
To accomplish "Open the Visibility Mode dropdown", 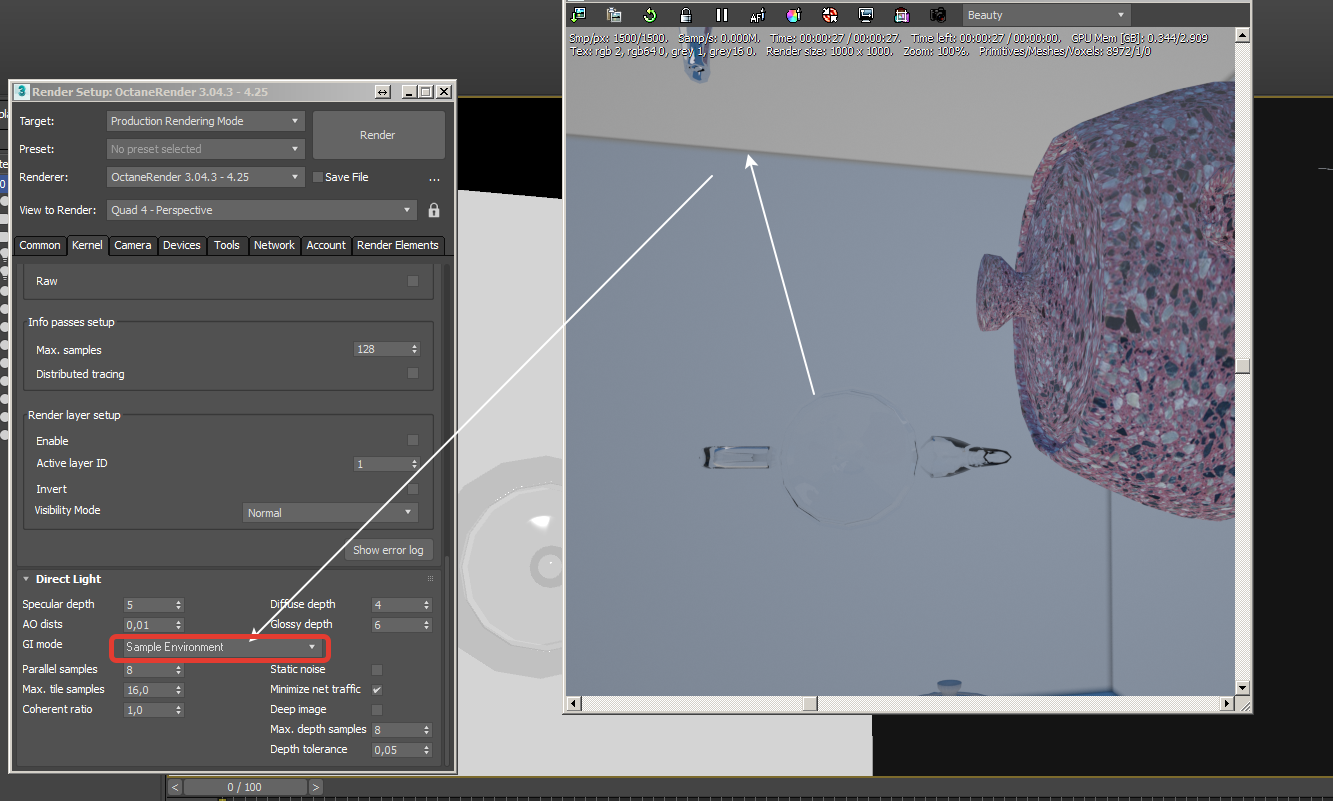I will pos(330,512).
